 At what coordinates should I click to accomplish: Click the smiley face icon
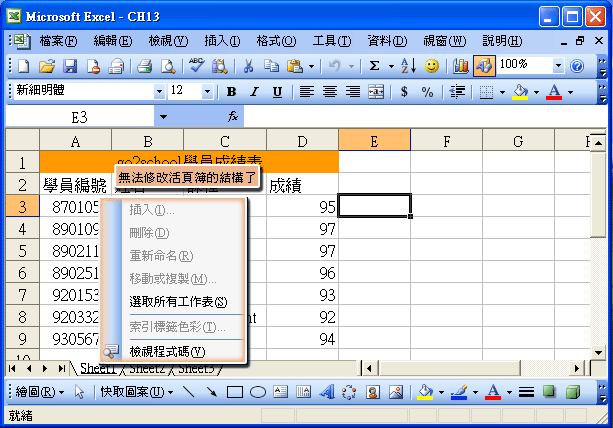[432, 66]
